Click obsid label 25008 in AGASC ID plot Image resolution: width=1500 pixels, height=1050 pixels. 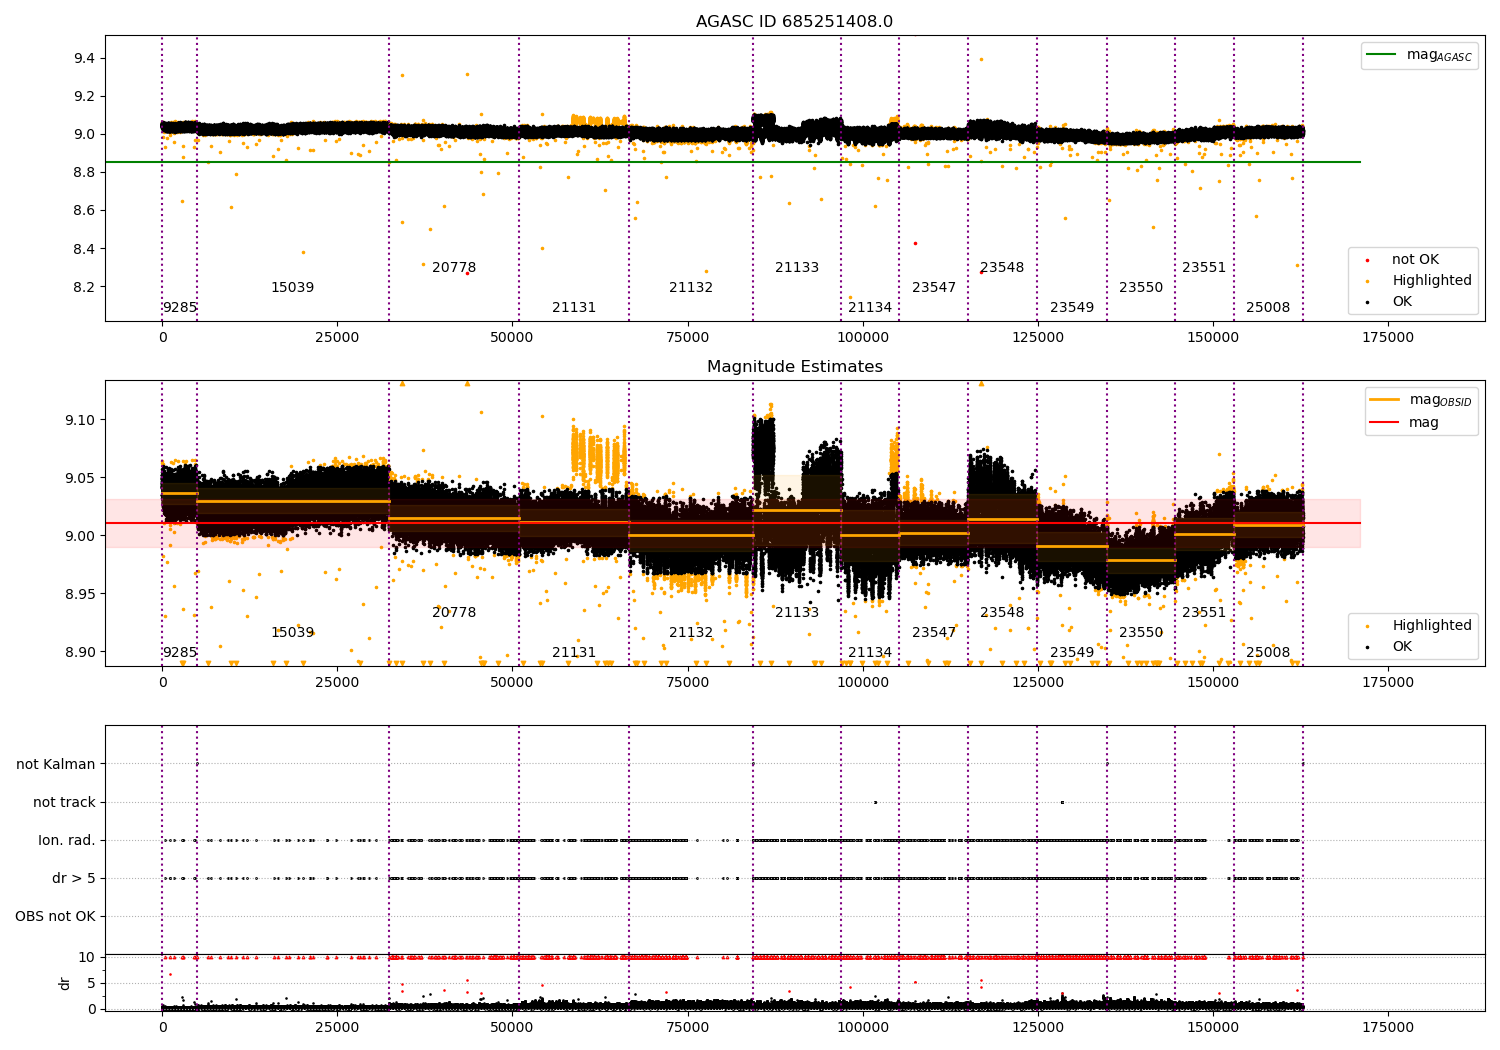click(x=1268, y=308)
